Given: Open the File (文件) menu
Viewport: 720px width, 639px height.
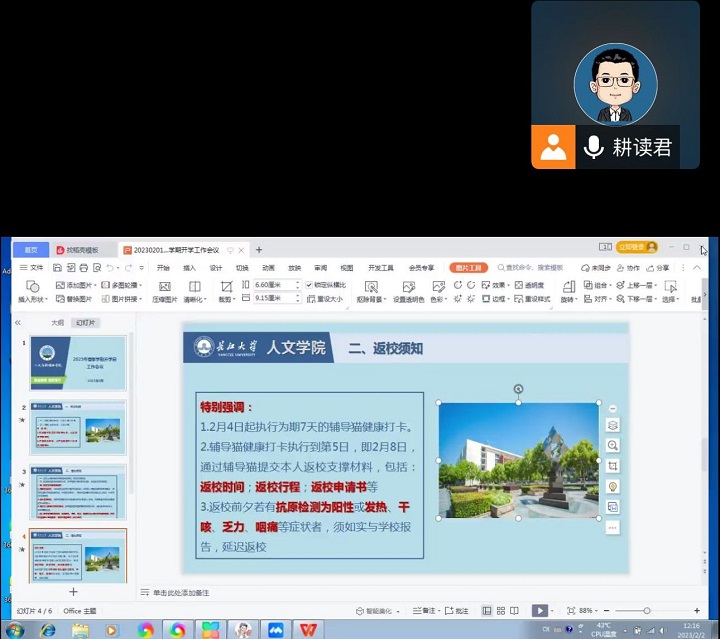Looking at the screenshot, I should pyautogui.click(x=32, y=268).
